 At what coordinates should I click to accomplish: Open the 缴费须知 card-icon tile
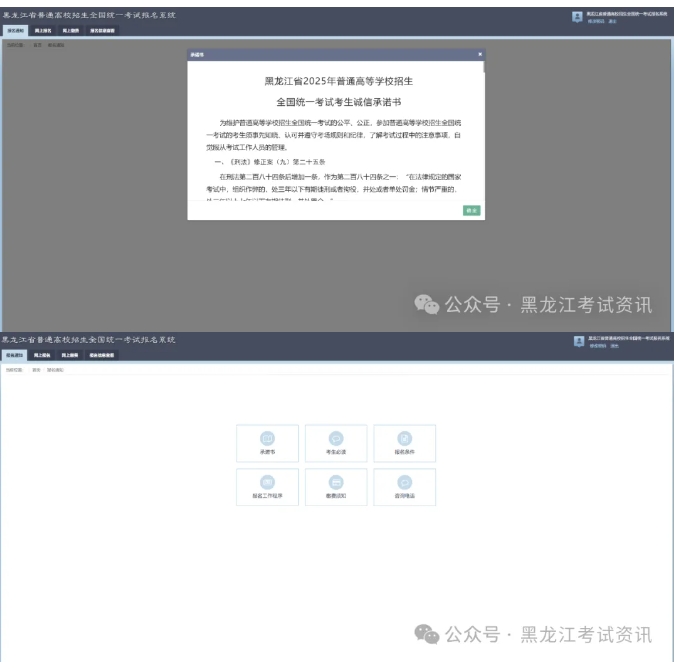tap(336, 487)
